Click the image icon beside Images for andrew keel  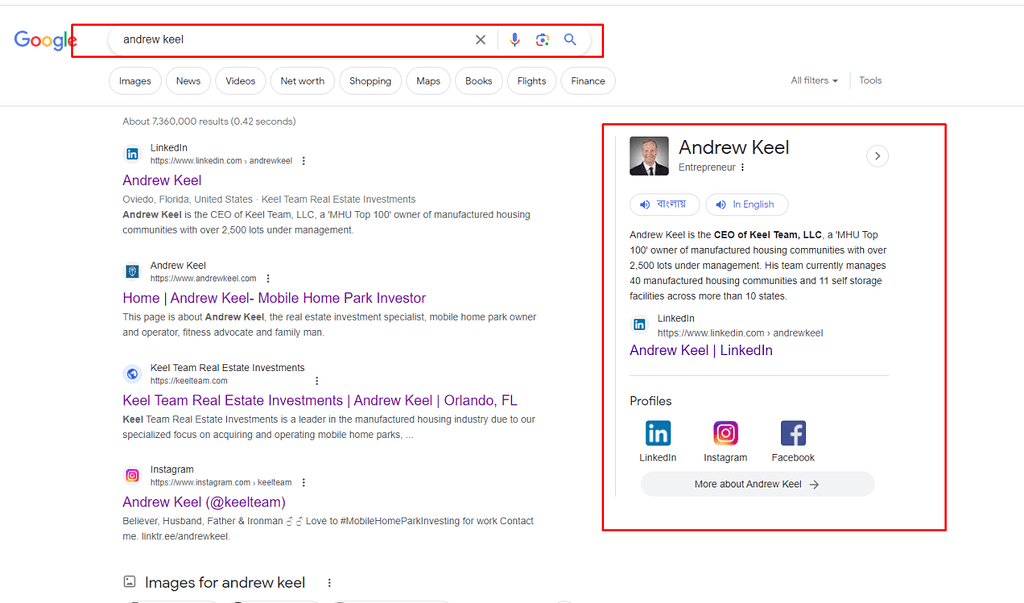coord(129,581)
